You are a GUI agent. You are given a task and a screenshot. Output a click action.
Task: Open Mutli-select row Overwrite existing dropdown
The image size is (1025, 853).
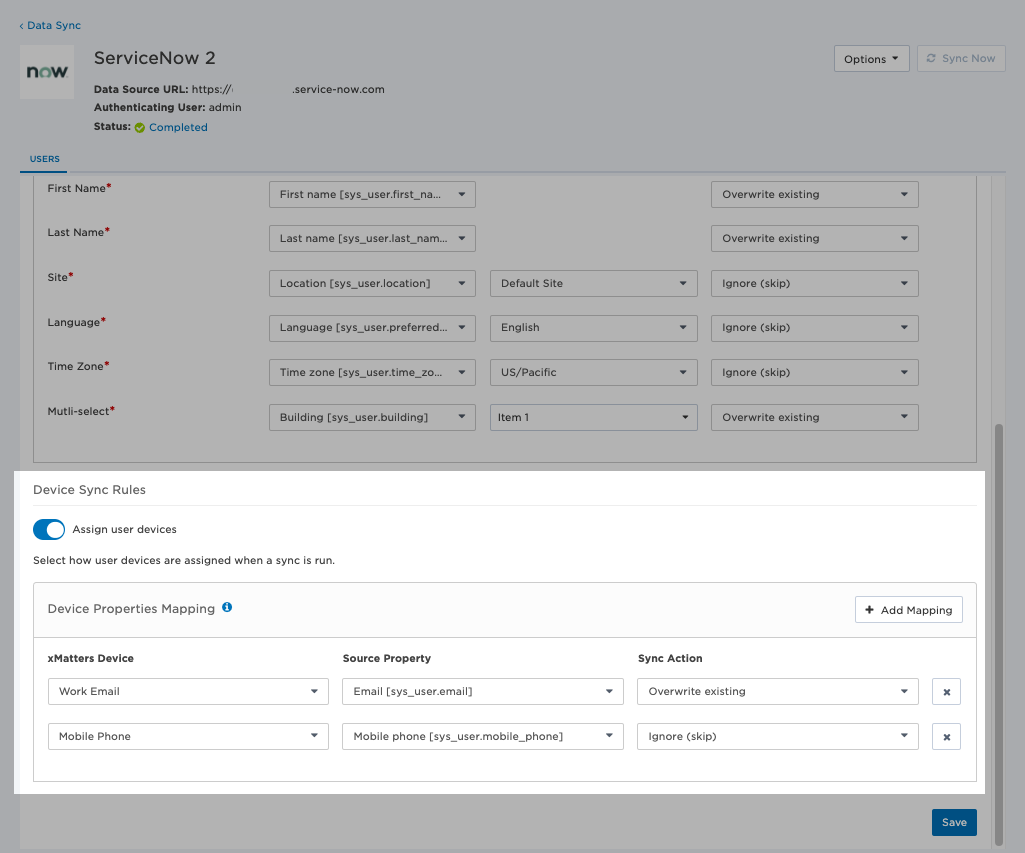pyautogui.click(x=815, y=418)
